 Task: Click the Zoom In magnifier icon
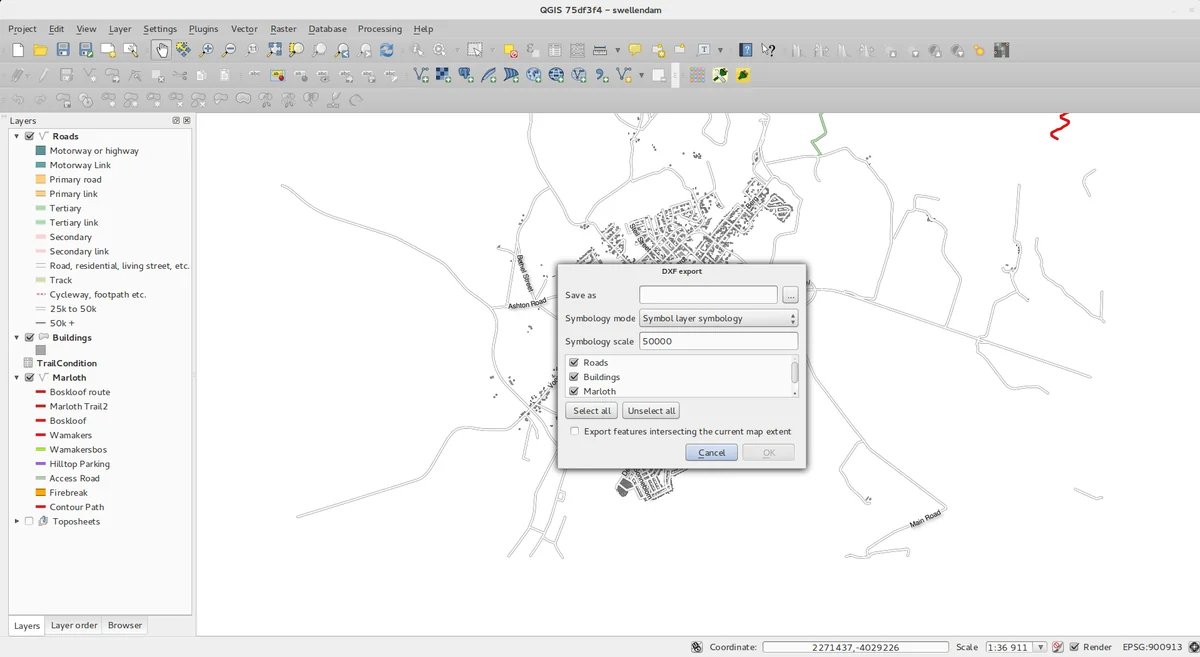click(x=207, y=50)
